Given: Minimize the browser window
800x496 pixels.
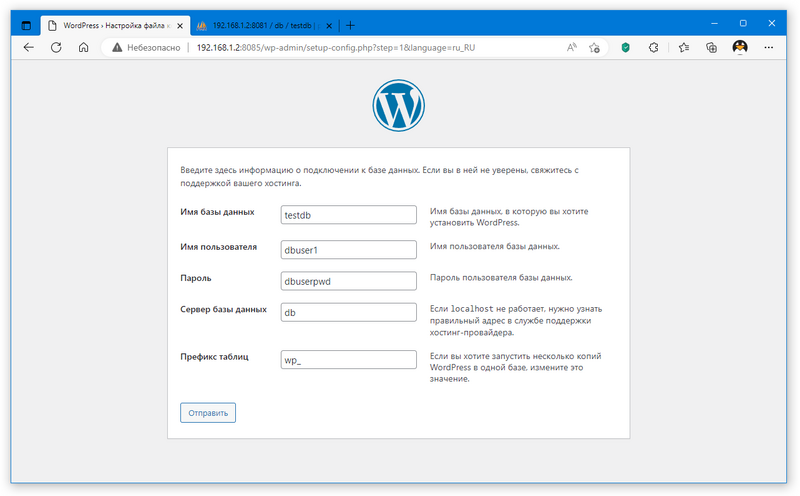Looking at the screenshot, I should (714, 23).
